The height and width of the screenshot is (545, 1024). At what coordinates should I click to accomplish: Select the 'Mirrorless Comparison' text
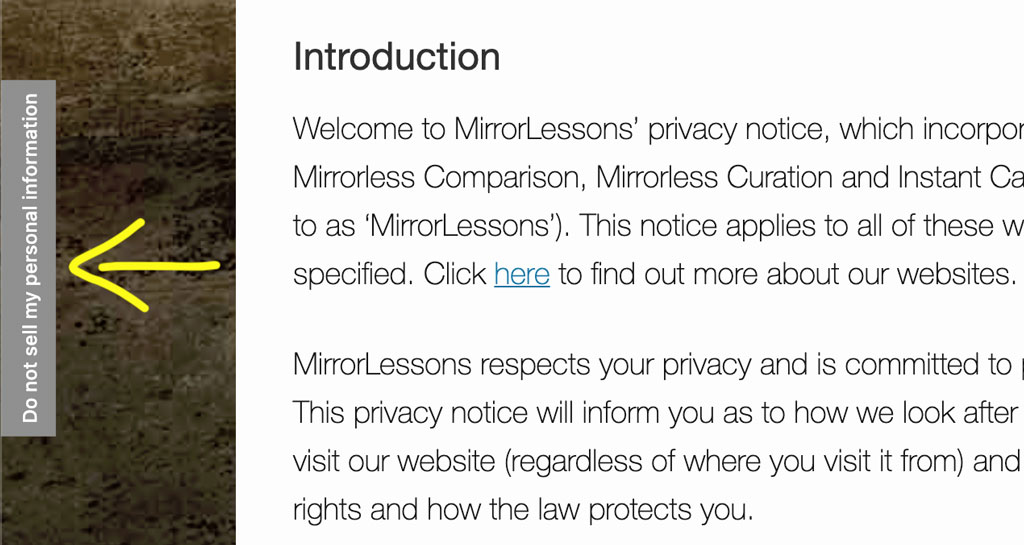tap(438, 178)
